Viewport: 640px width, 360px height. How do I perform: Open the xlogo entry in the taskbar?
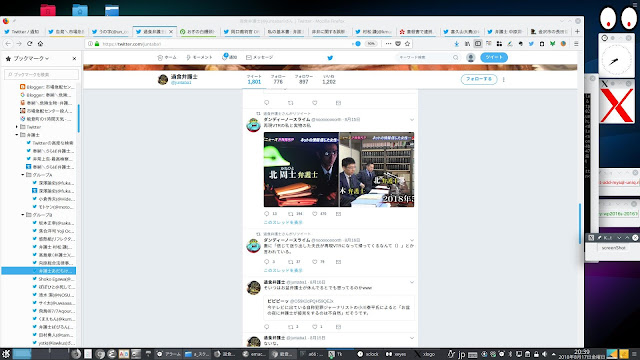coord(424,354)
